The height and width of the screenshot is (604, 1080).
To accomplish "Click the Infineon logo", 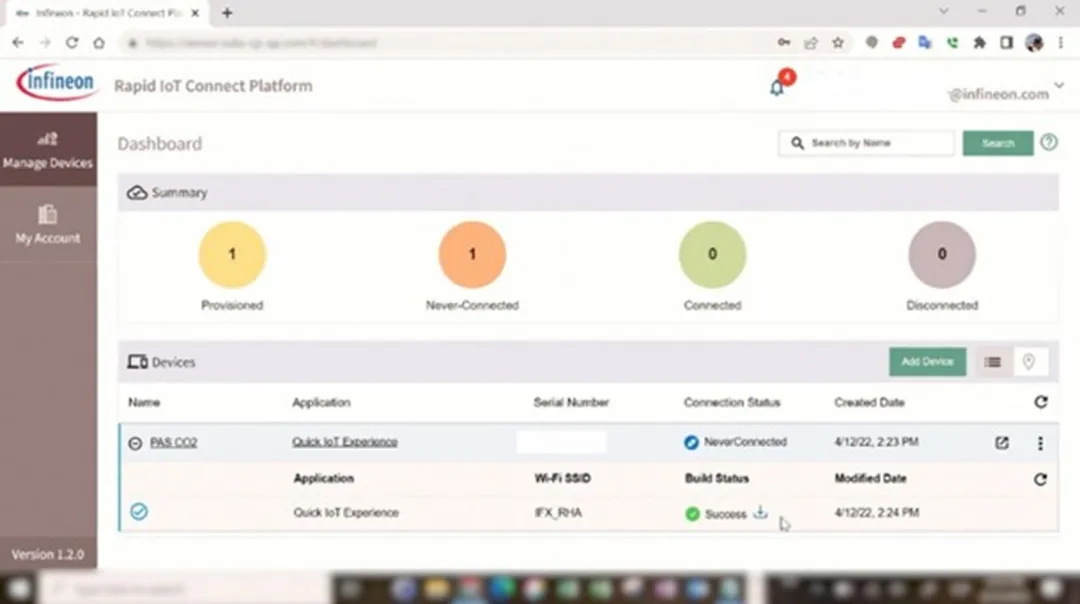I will [56, 82].
